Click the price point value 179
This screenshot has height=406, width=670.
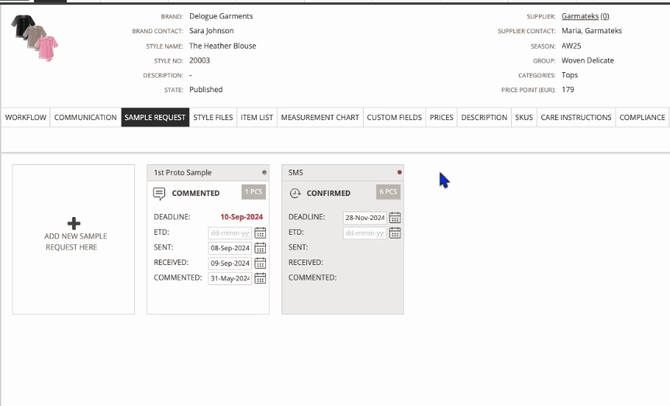tap(568, 89)
